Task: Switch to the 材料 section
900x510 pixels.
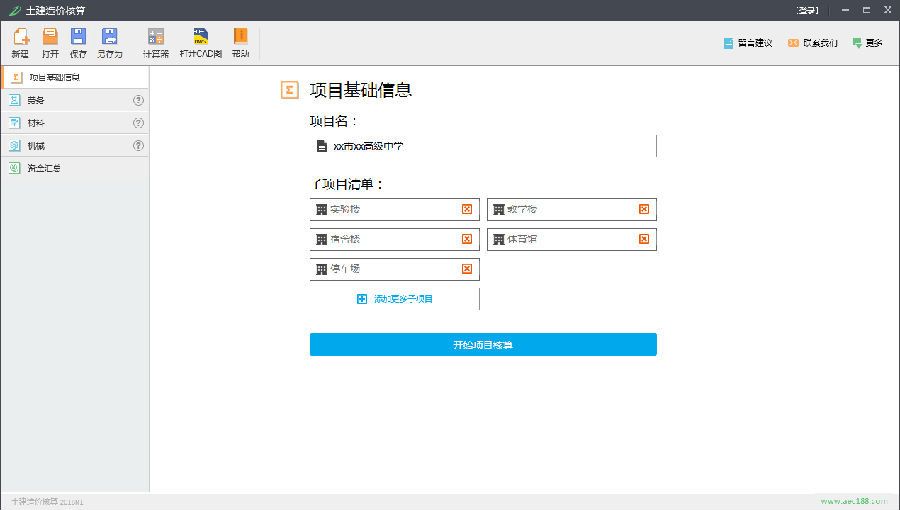Action: click(75, 123)
